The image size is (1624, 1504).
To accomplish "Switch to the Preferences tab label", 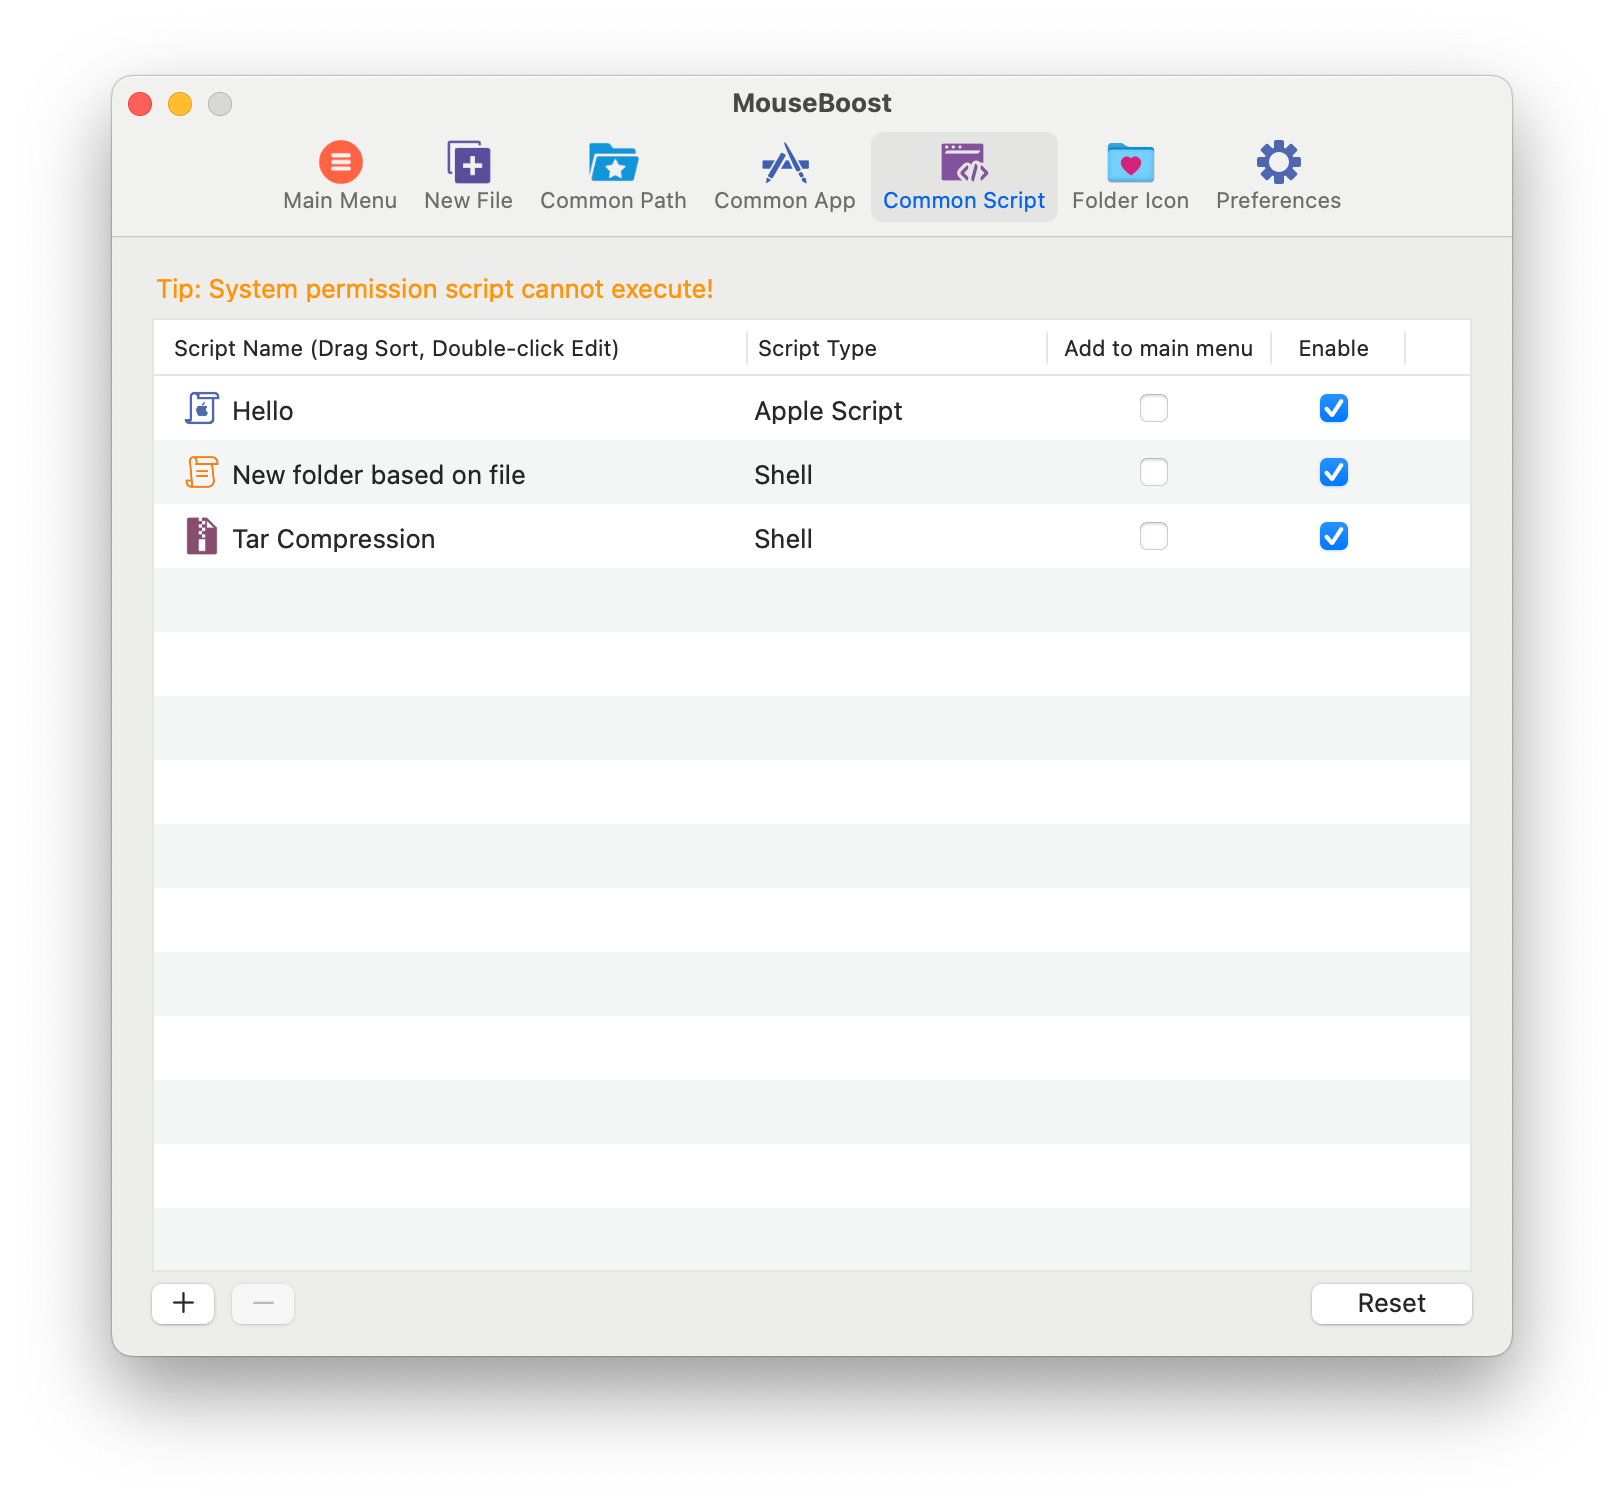I will click(x=1278, y=201).
